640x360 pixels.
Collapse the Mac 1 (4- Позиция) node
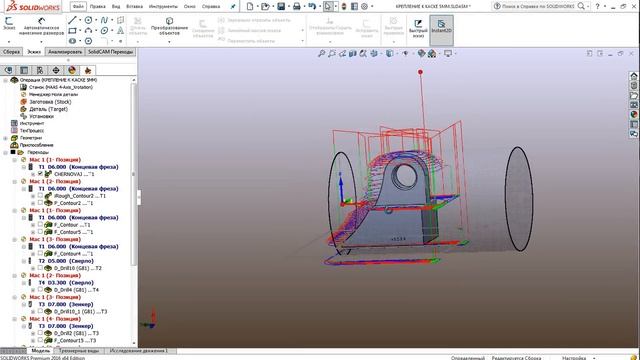pyautogui.click(x=15, y=319)
